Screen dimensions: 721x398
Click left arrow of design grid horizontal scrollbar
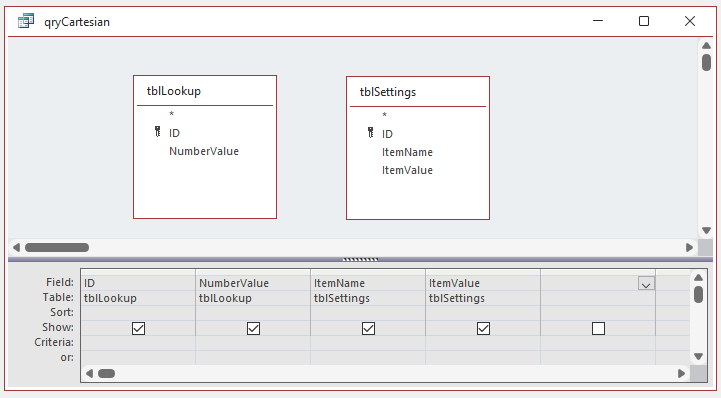coord(89,373)
